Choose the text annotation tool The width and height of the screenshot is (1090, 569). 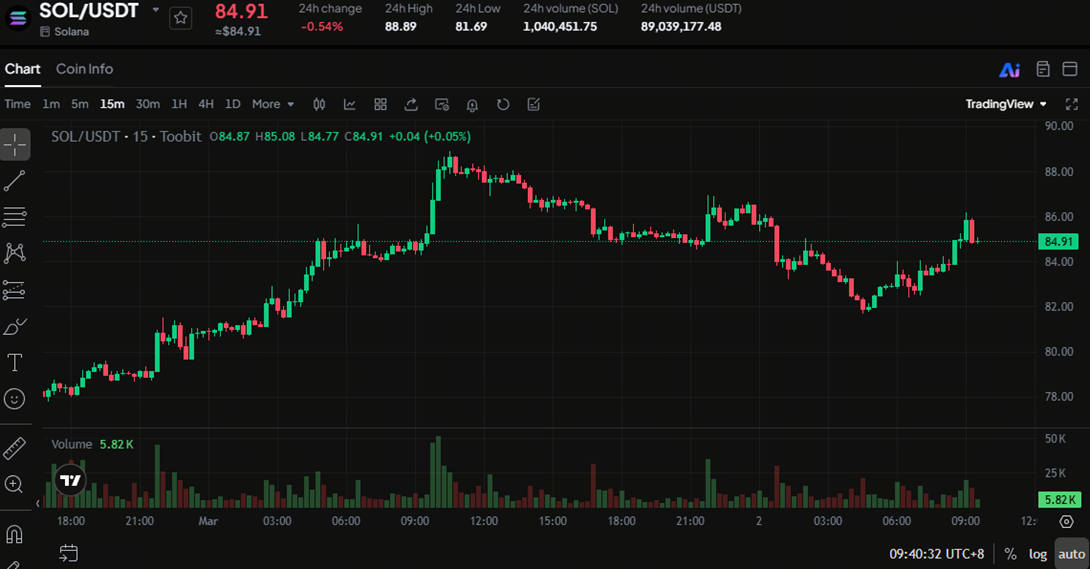(15, 362)
